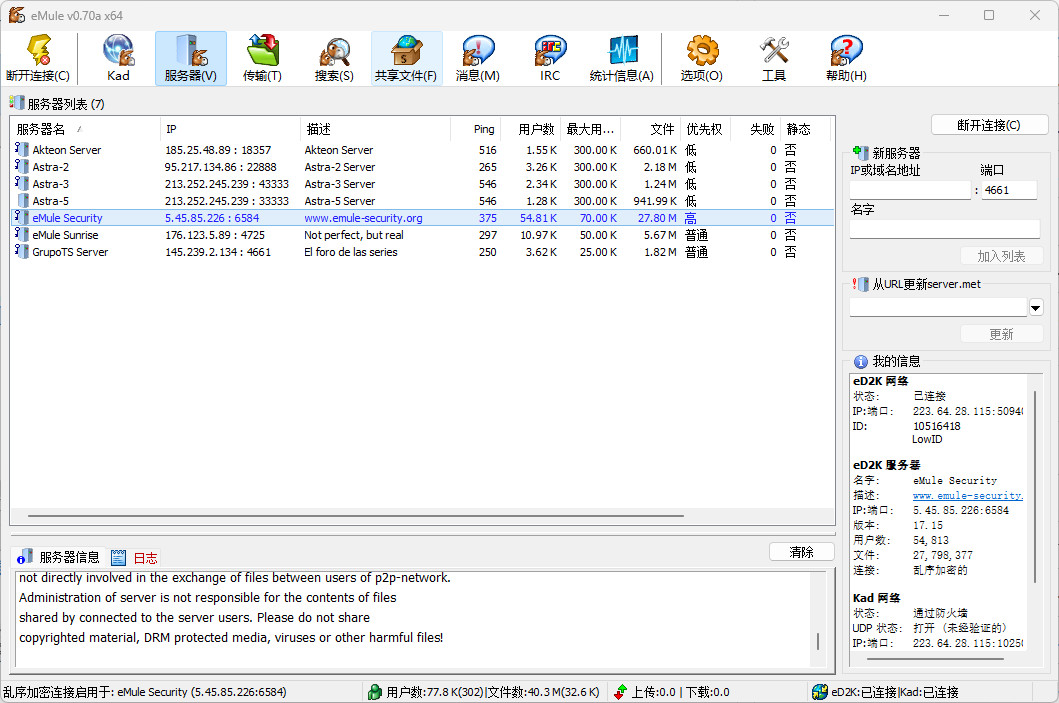Click the users count icon in status bar
The width and height of the screenshot is (1059, 703).
point(375,692)
